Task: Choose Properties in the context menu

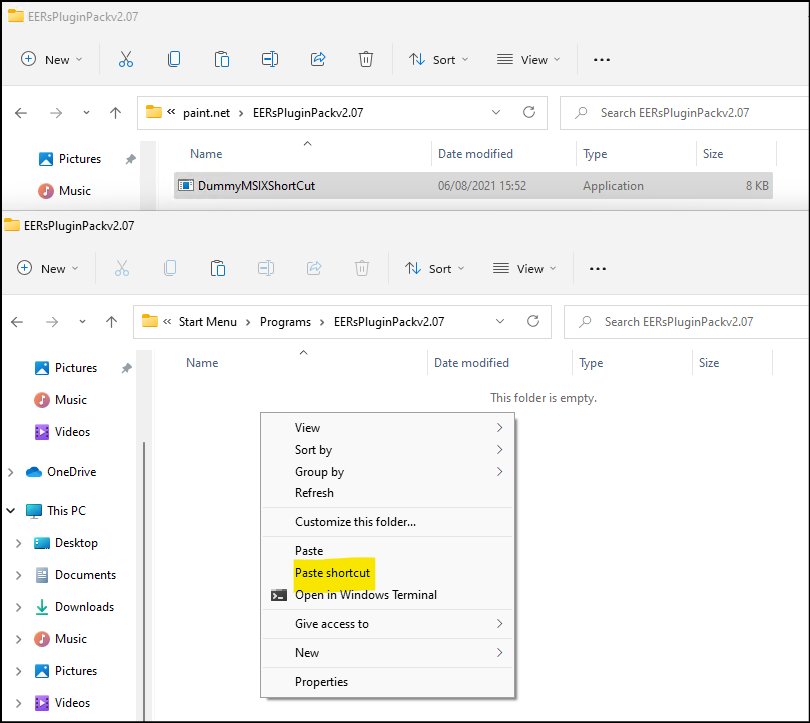Action: [x=321, y=682]
